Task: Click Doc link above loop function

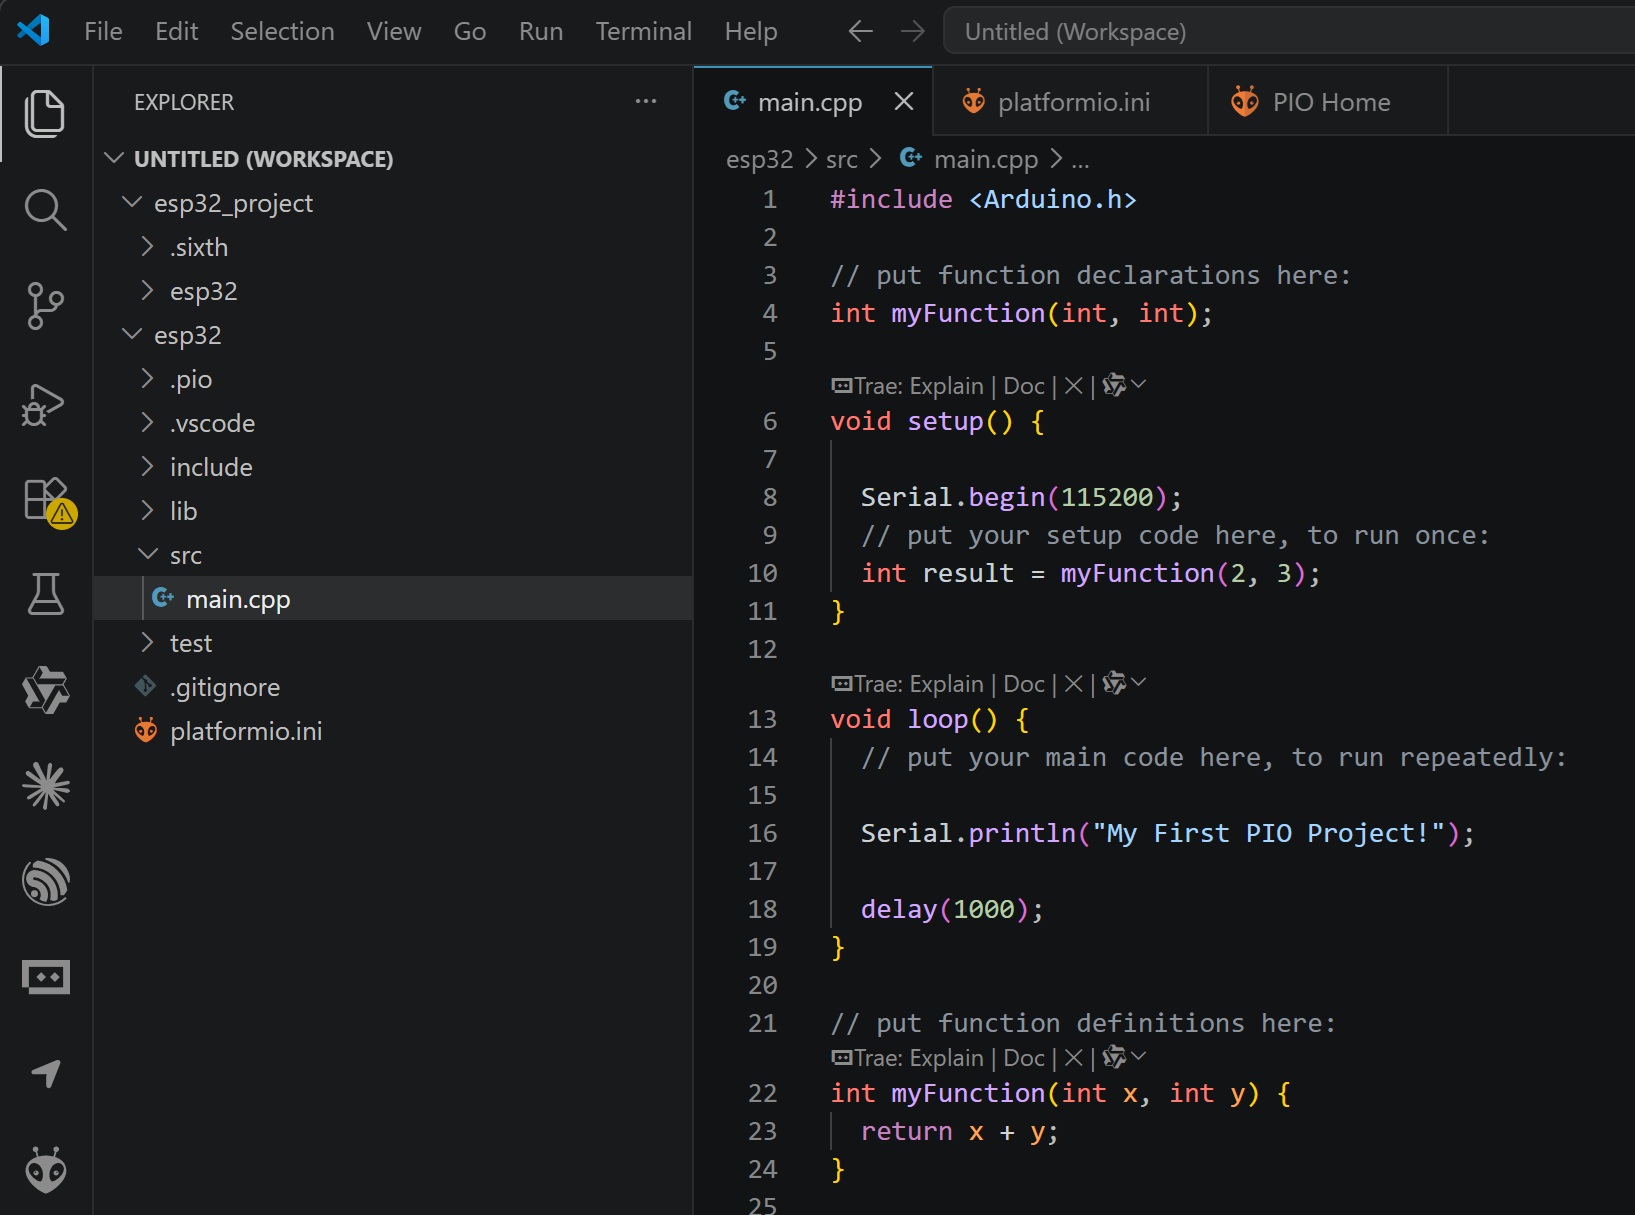Action: tap(1024, 684)
